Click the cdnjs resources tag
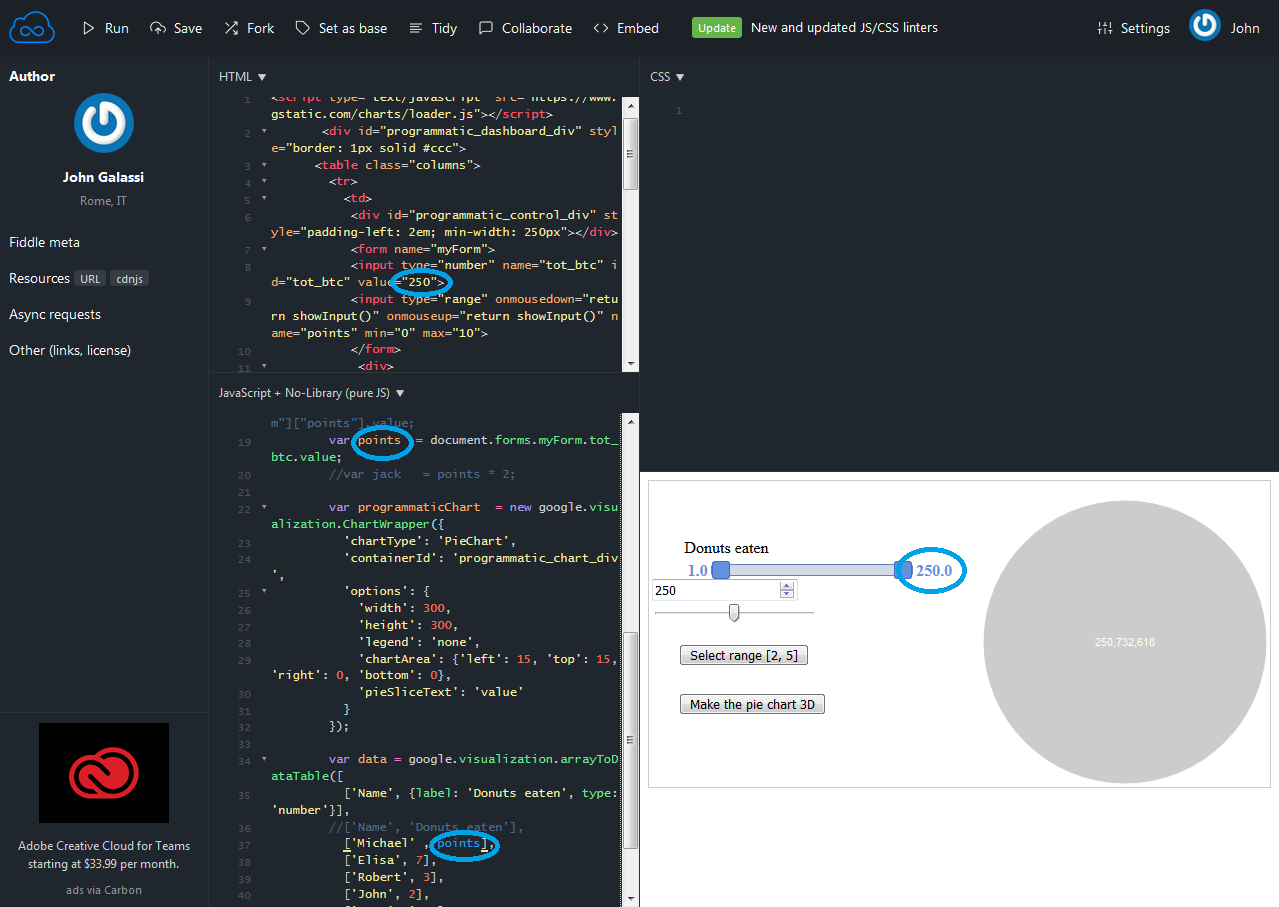The image size is (1279, 907). click(129, 279)
